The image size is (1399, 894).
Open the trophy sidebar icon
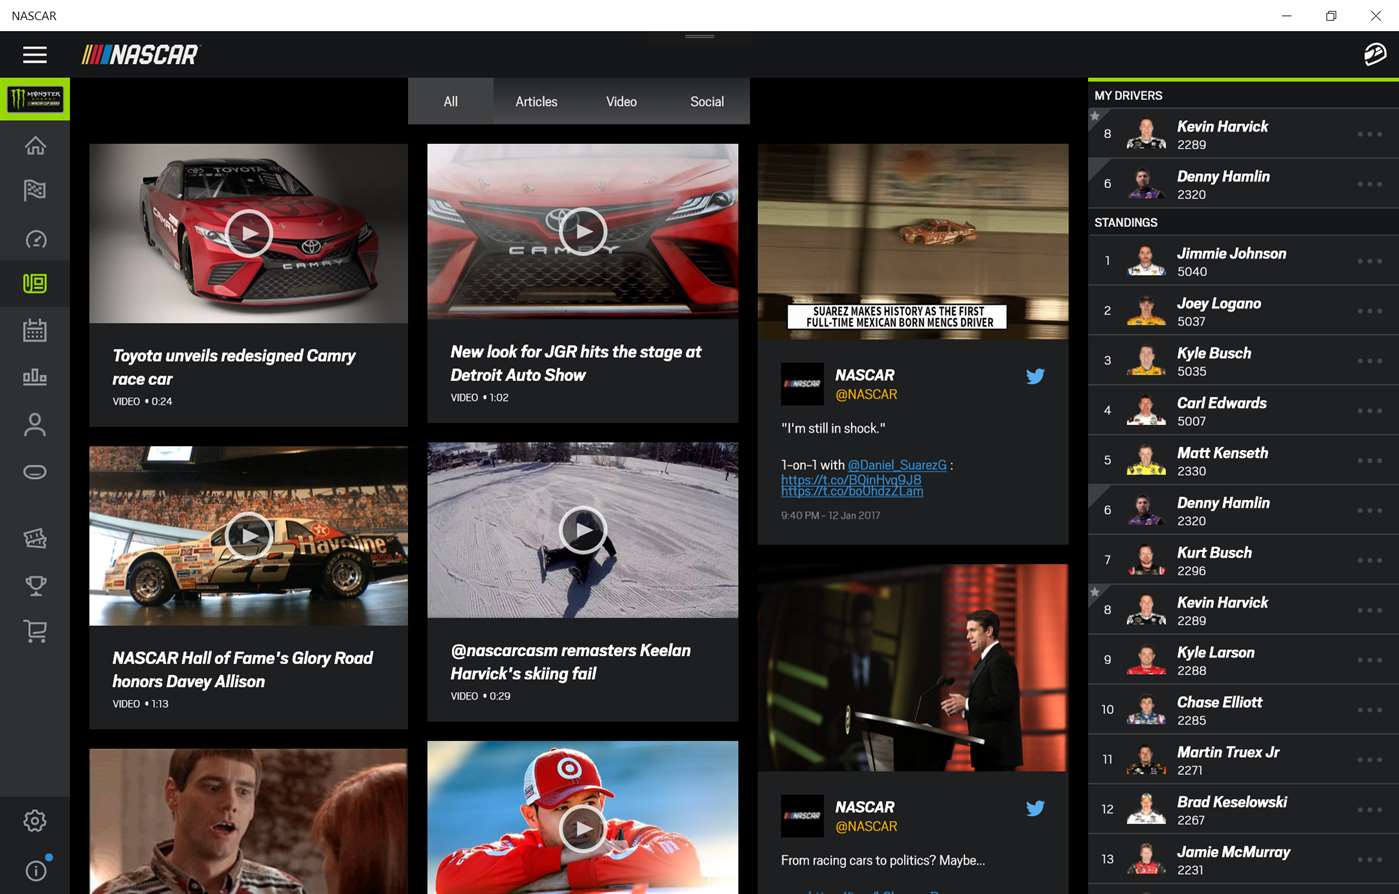point(35,585)
